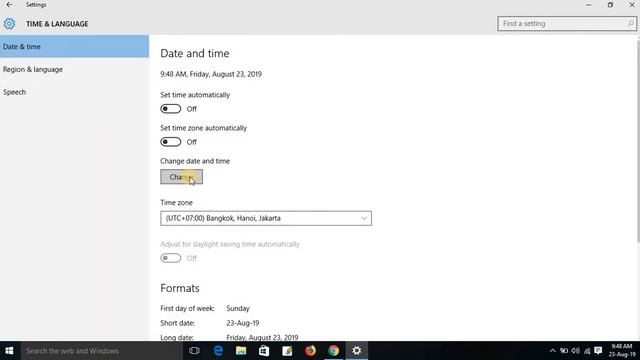Click Search the web and Windows box
Screen dimensions: 640x360
point(101,351)
